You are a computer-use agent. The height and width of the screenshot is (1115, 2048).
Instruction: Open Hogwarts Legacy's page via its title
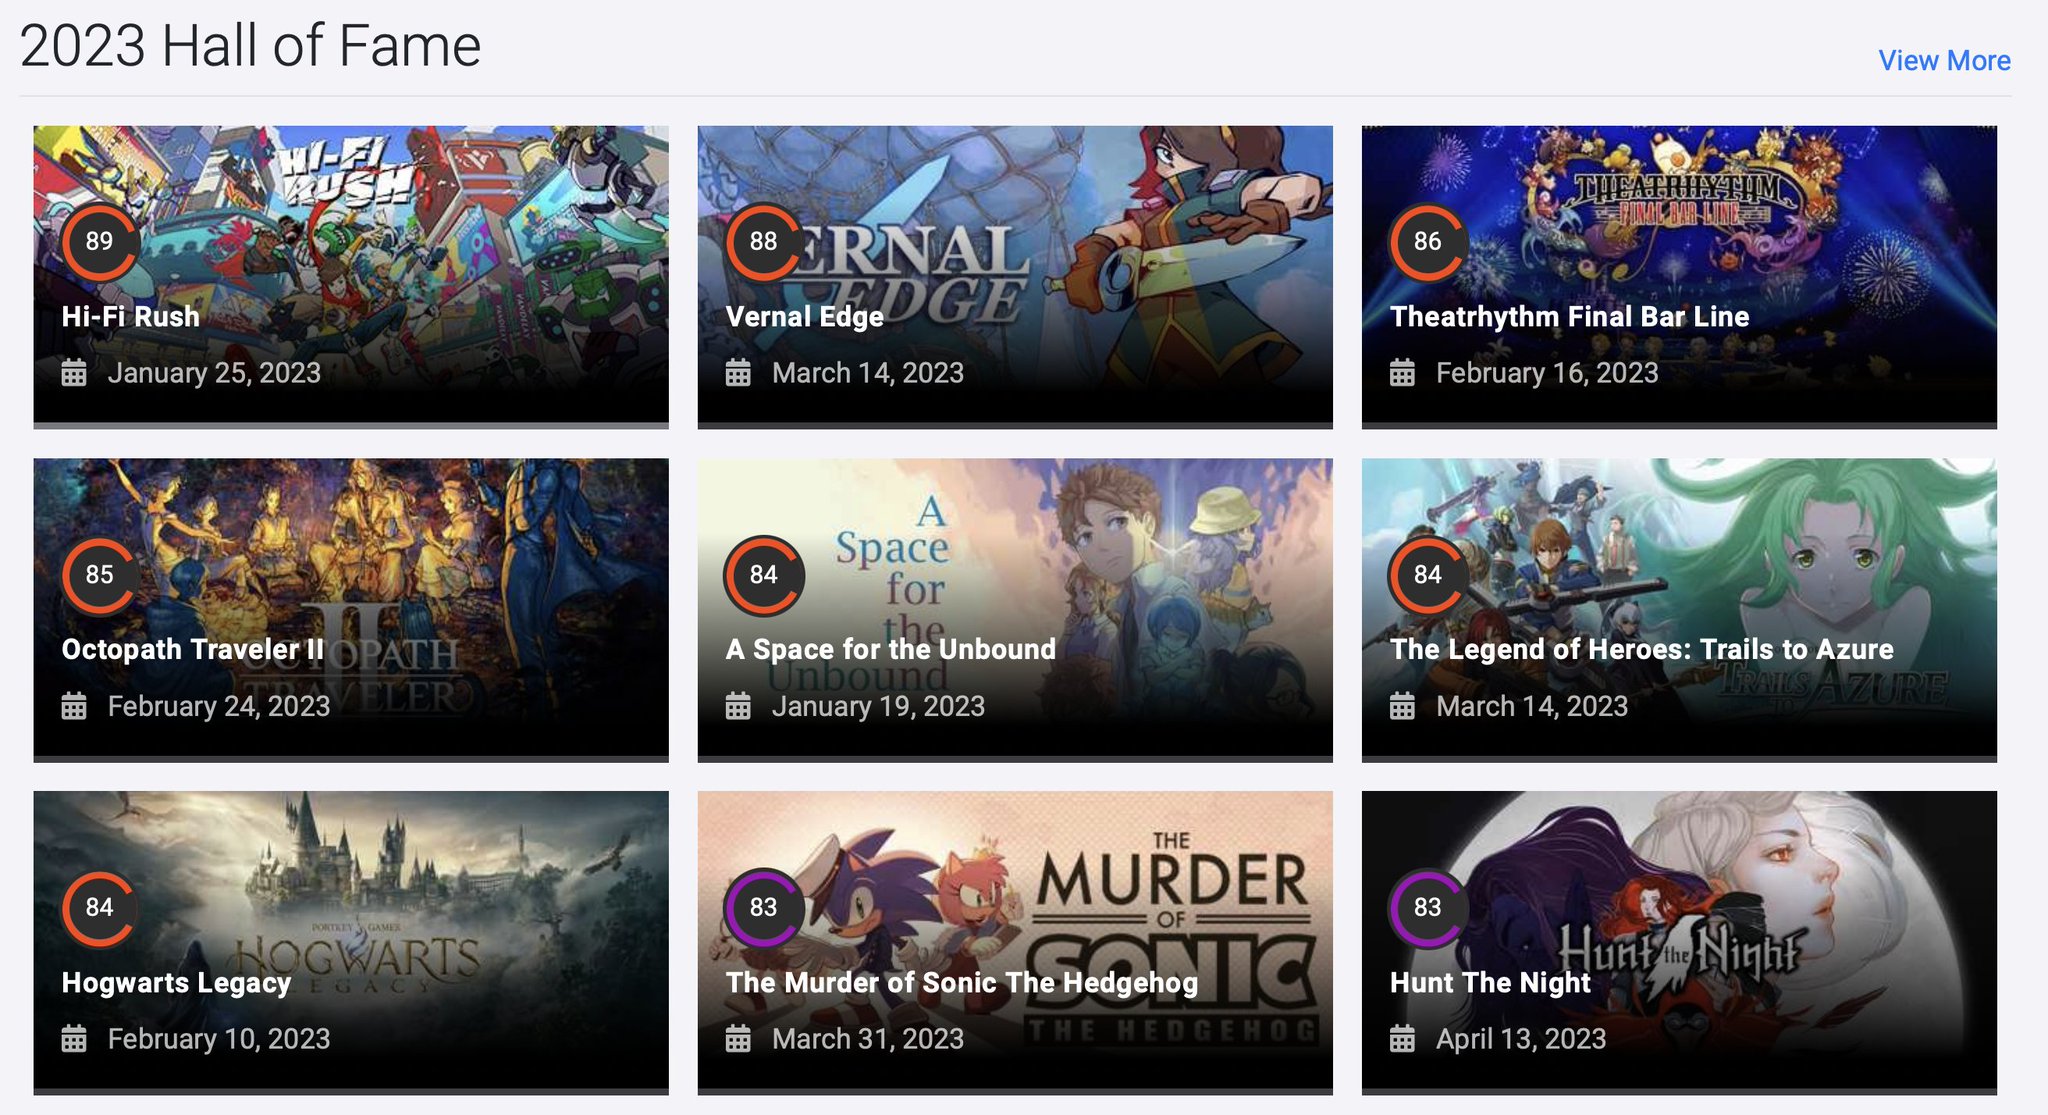pyautogui.click(x=176, y=982)
